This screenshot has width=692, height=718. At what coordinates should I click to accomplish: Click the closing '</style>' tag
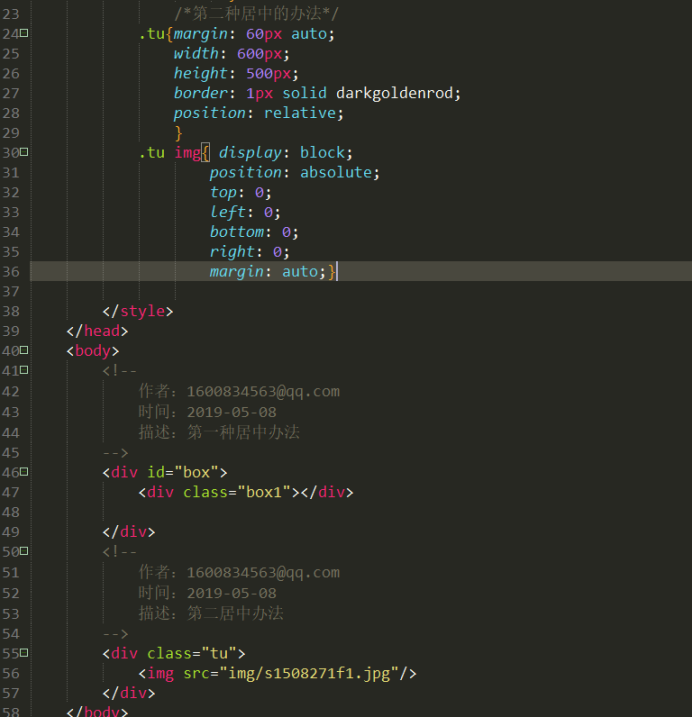(138, 311)
